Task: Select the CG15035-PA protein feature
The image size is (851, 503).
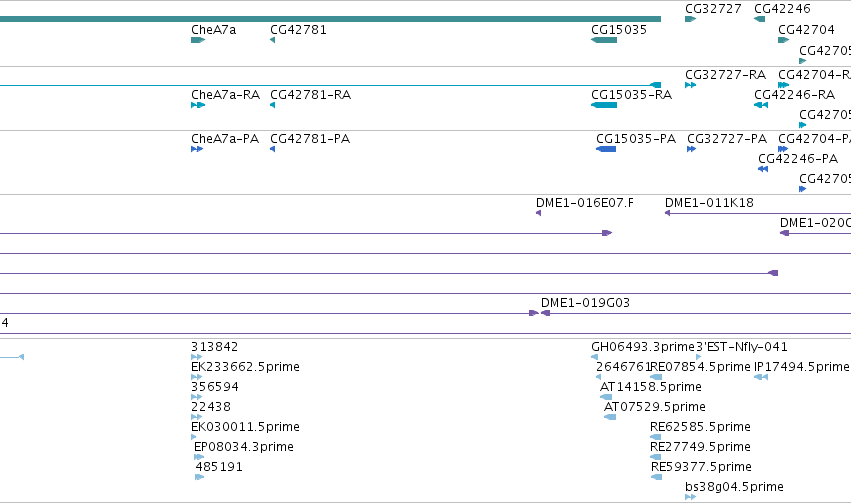Action: 606,149
